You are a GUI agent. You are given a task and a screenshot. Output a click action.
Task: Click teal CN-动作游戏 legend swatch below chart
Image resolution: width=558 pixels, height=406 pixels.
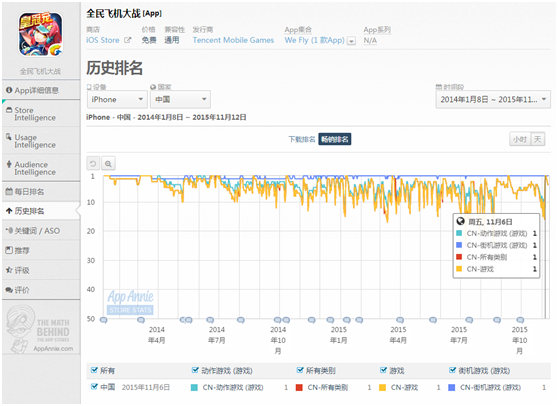point(194,387)
